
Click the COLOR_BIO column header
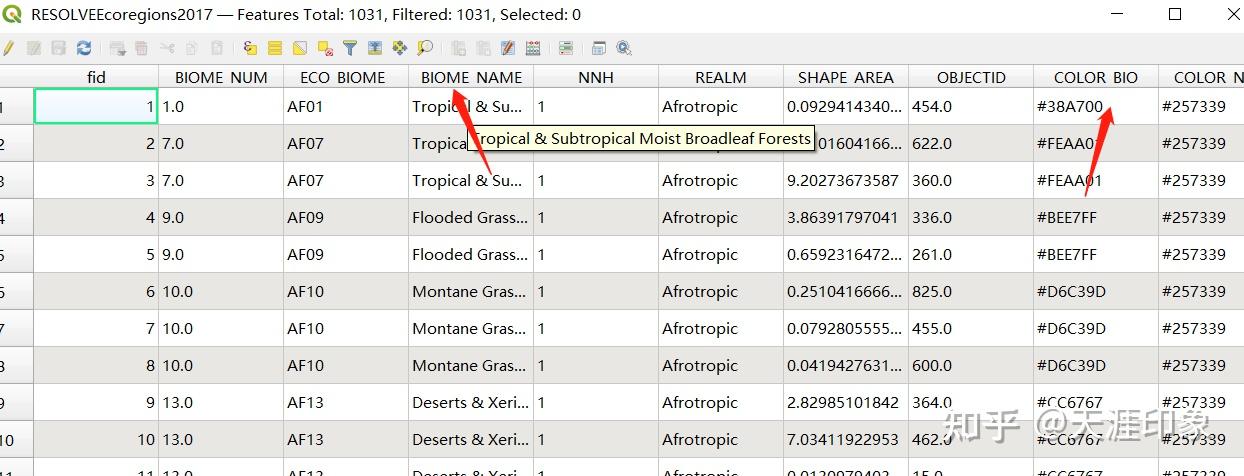pos(1096,77)
